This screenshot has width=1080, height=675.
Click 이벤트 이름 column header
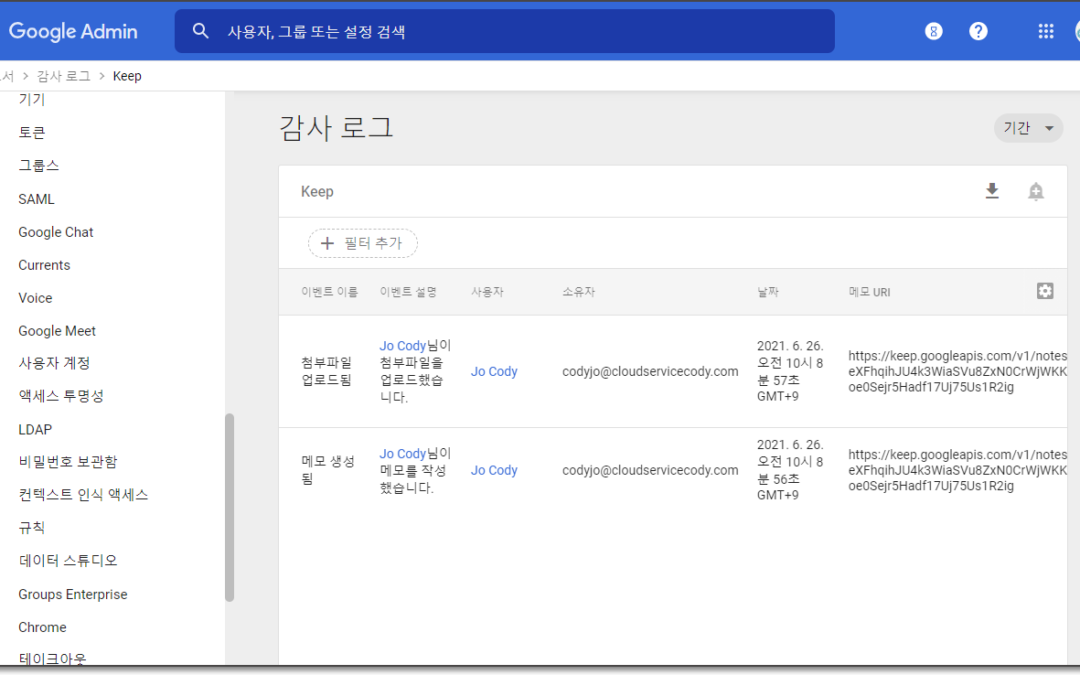click(x=329, y=292)
